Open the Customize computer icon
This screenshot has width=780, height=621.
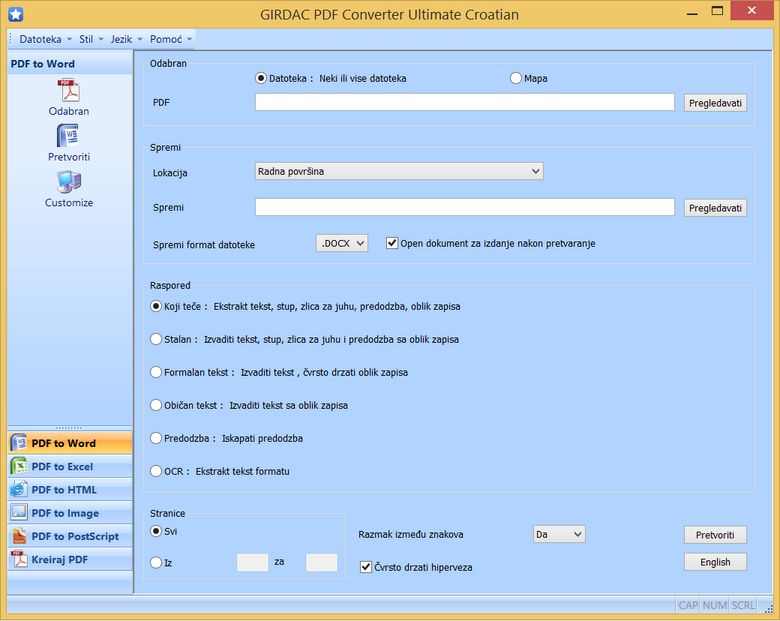click(x=69, y=182)
